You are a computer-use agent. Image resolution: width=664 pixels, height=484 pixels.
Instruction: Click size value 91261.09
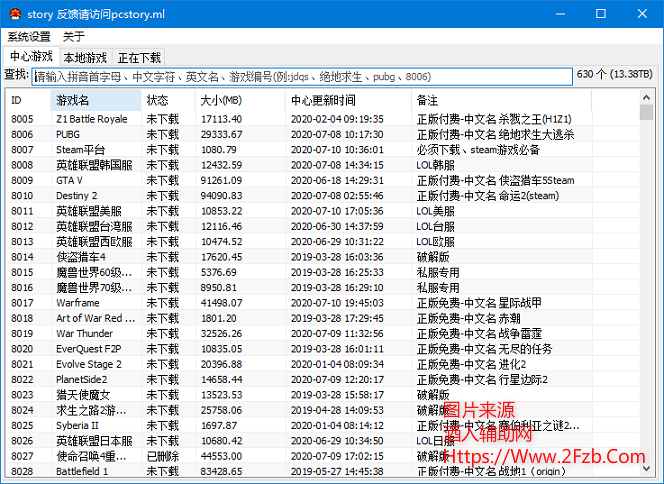tap(221, 180)
